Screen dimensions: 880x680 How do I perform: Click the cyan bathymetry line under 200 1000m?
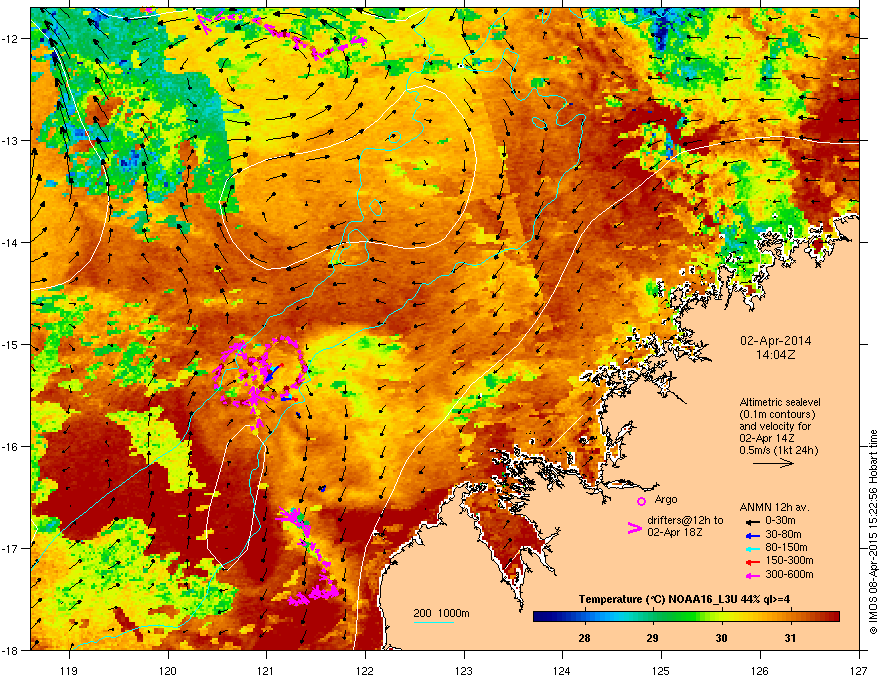point(433,622)
